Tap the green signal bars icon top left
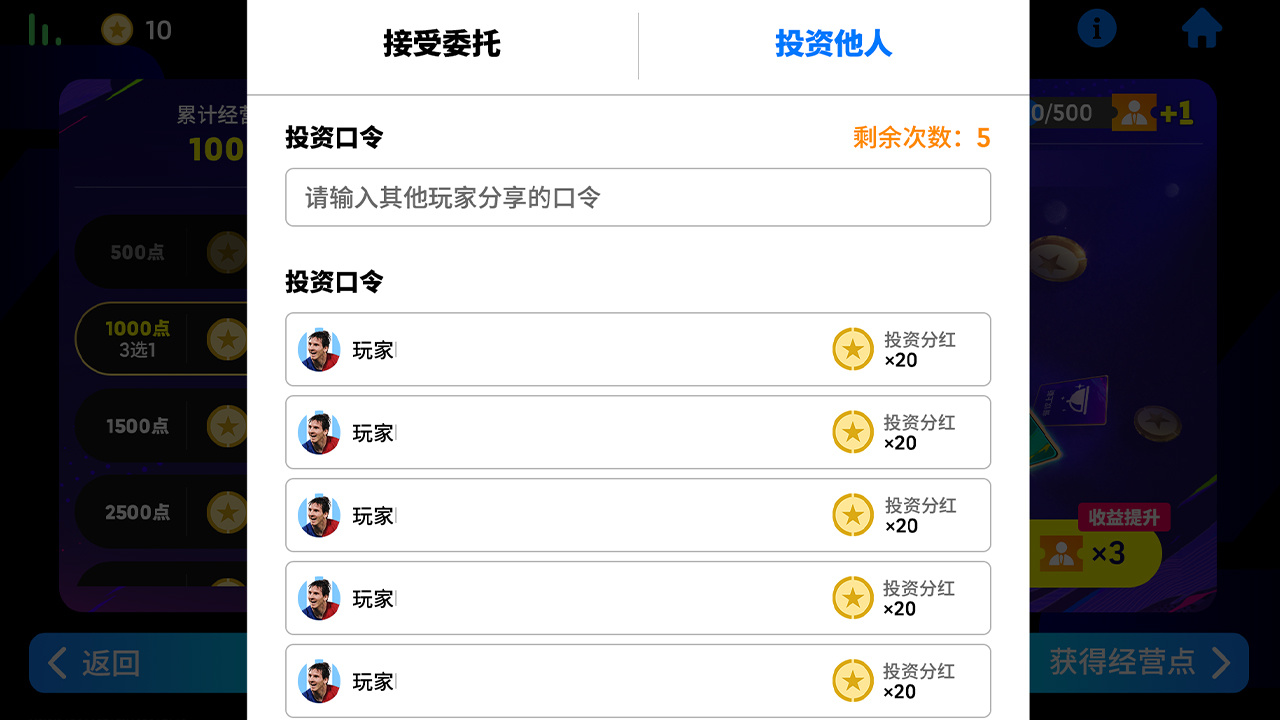Image resolution: width=1280 pixels, height=720 pixels. point(42,28)
